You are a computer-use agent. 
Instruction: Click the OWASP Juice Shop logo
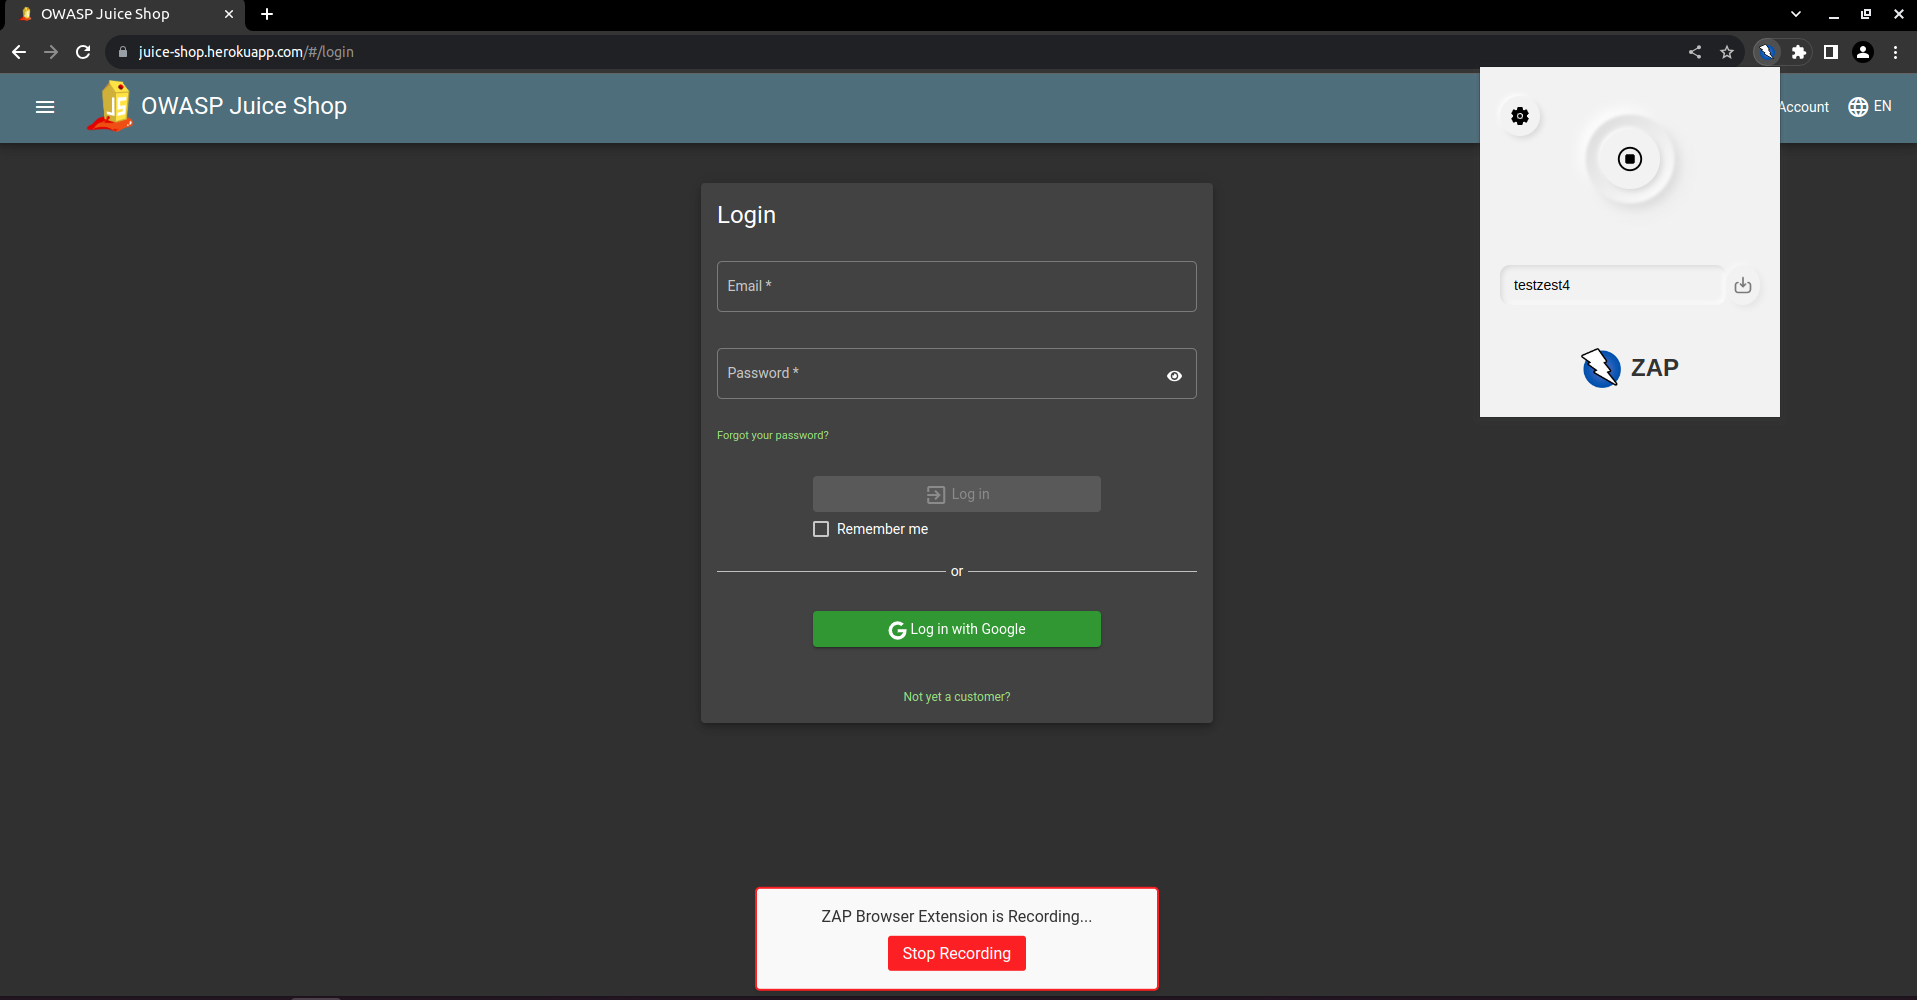pos(112,106)
